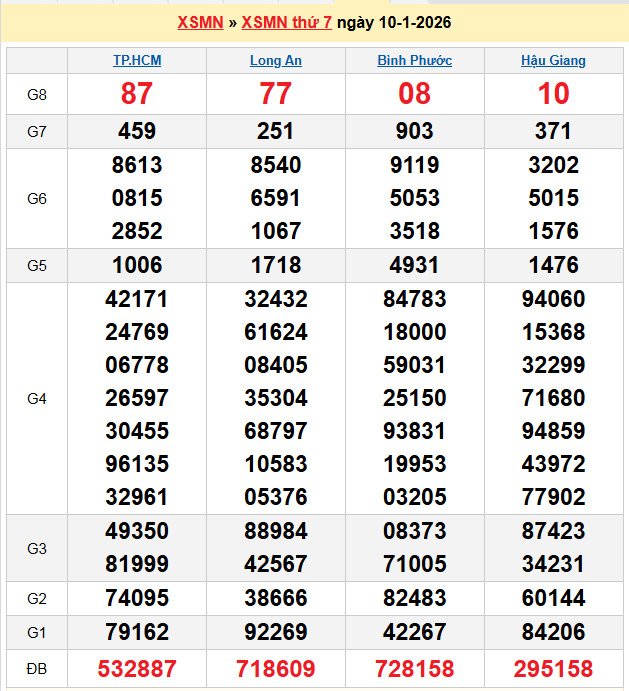Click the TP.HCM special prize 532887
The height and width of the screenshot is (691, 629).
(x=137, y=668)
